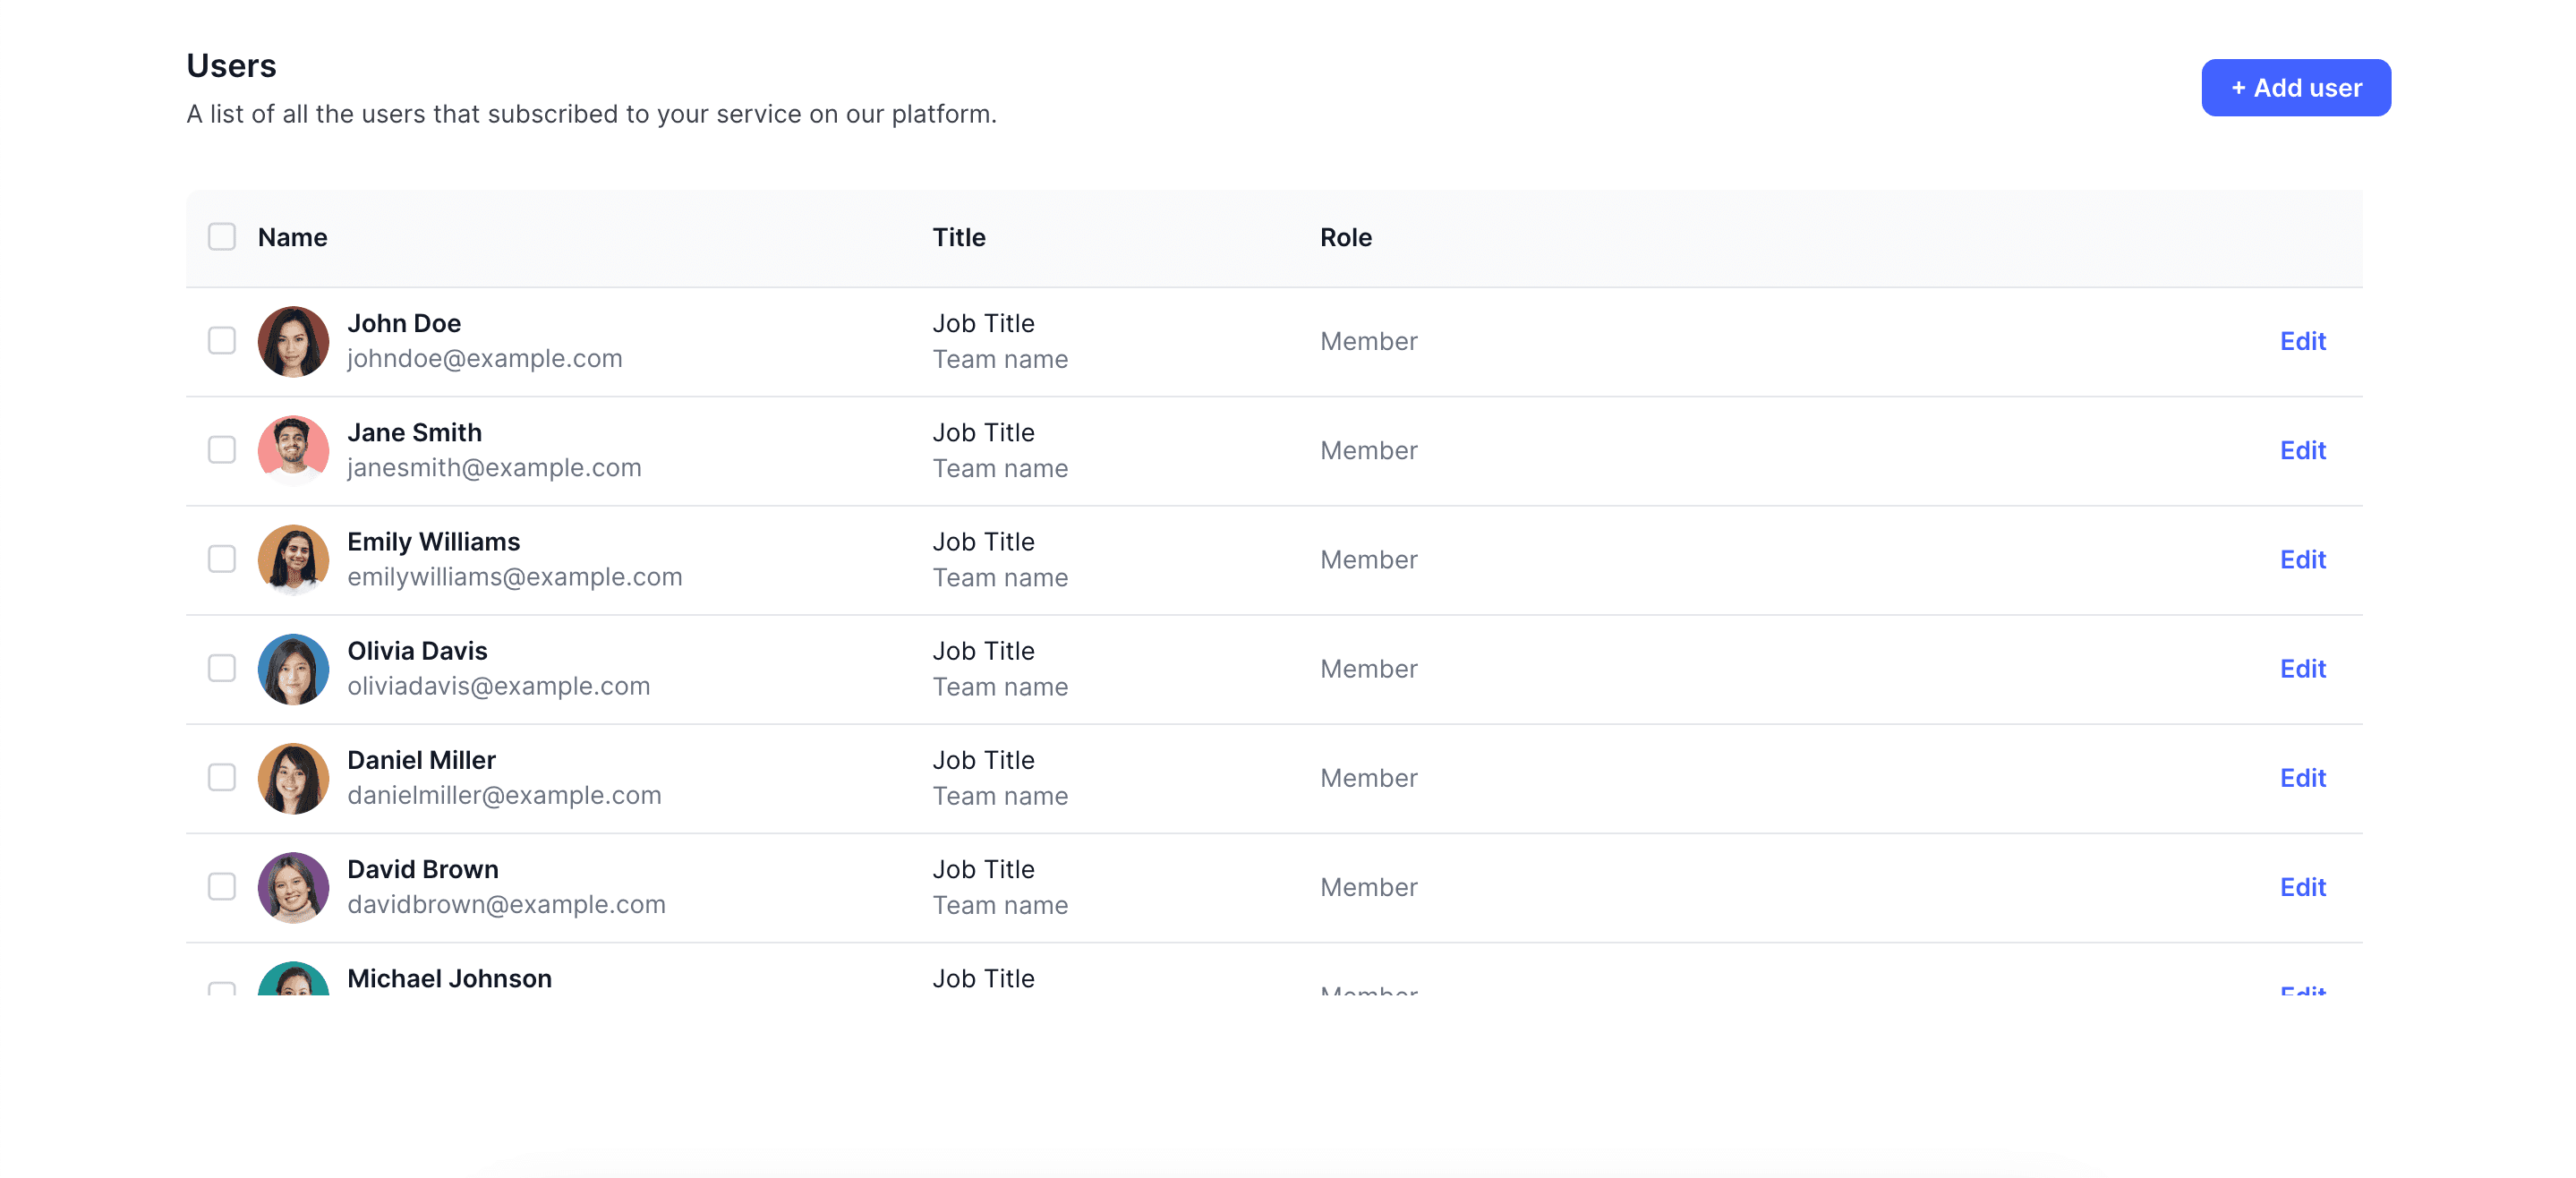
Task: Click David Brown's avatar image
Action: point(293,886)
